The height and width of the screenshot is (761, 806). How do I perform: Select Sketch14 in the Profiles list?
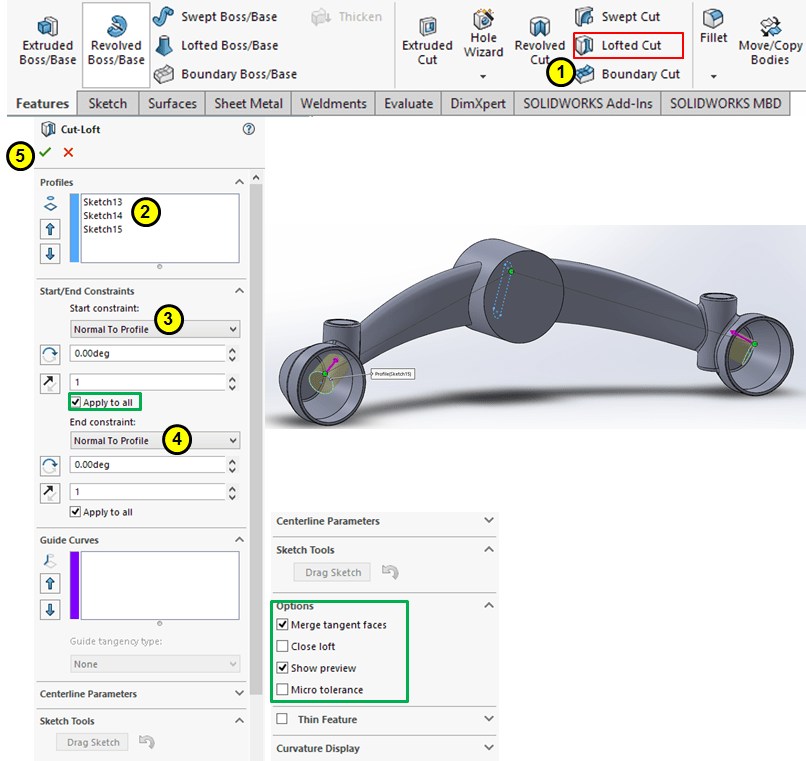103,215
